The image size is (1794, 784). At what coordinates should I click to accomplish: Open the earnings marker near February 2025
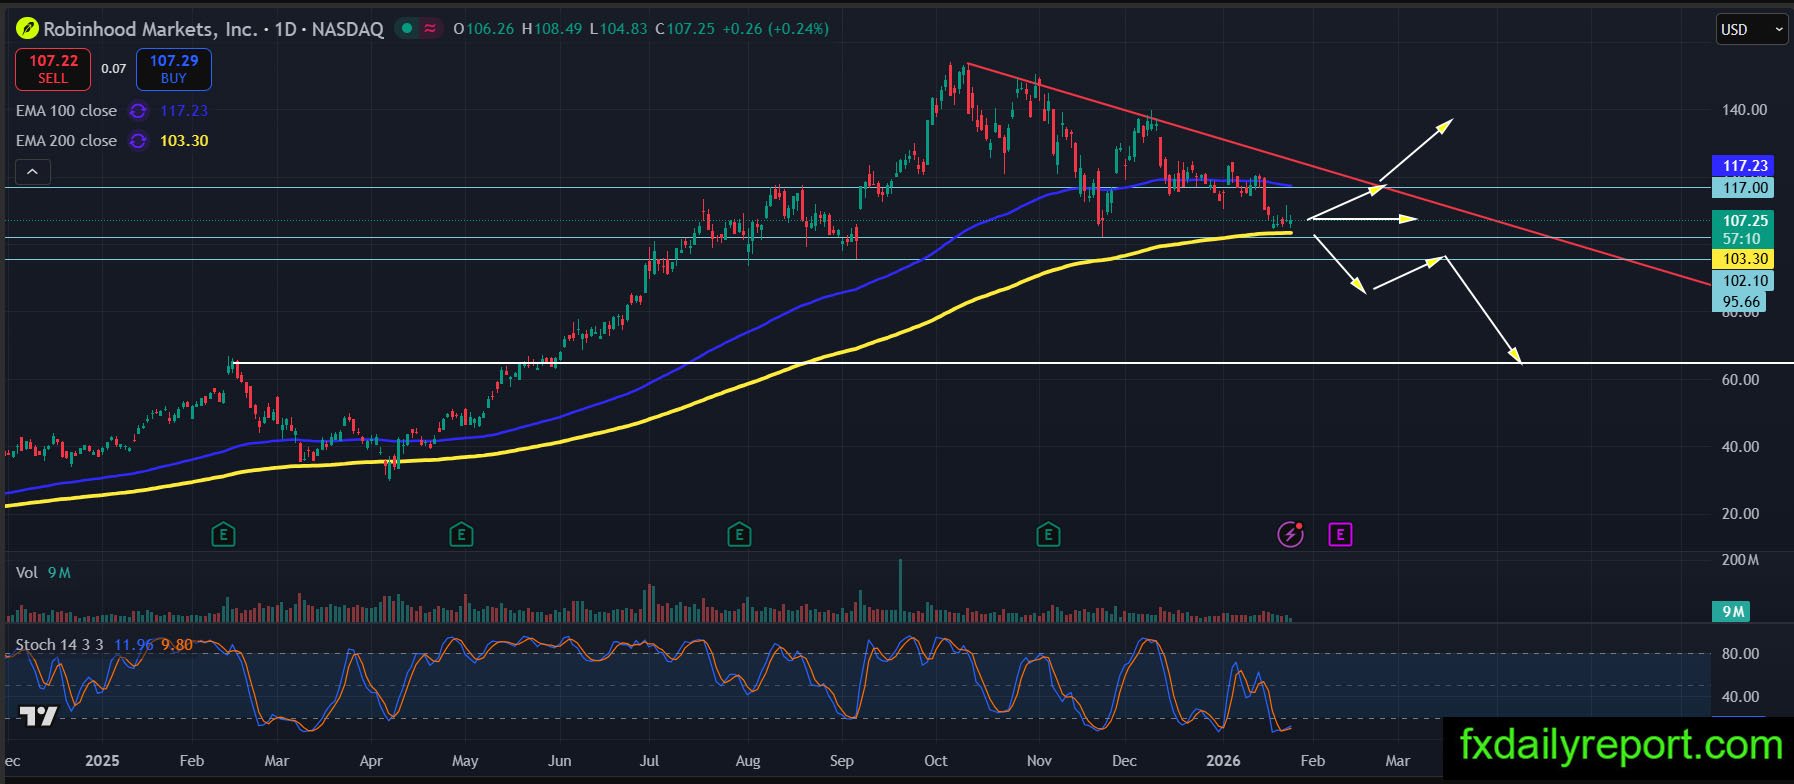click(223, 535)
